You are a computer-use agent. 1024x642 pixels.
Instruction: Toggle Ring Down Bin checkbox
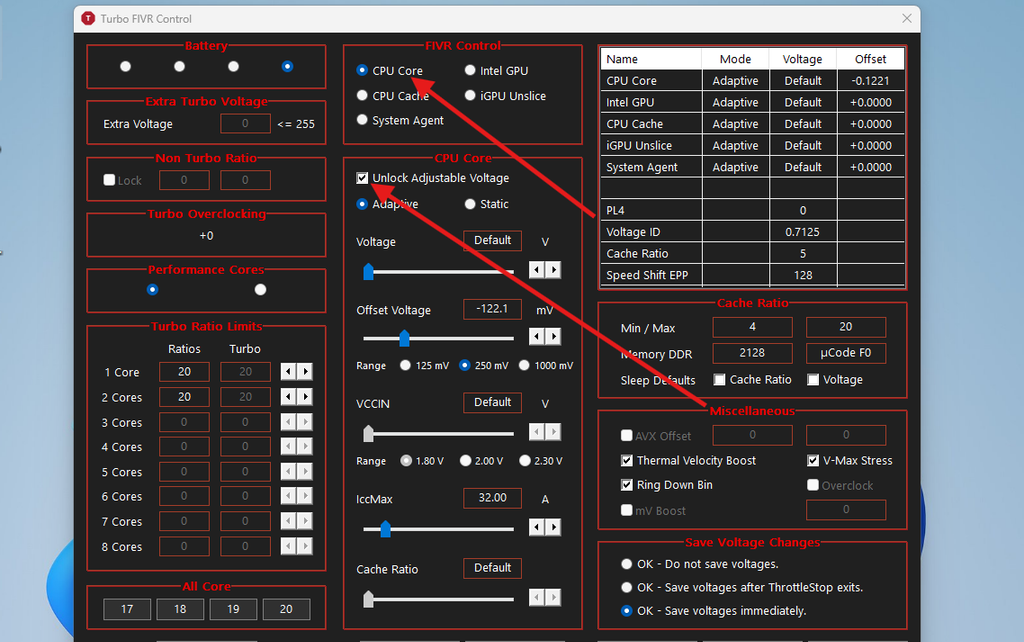[626, 485]
